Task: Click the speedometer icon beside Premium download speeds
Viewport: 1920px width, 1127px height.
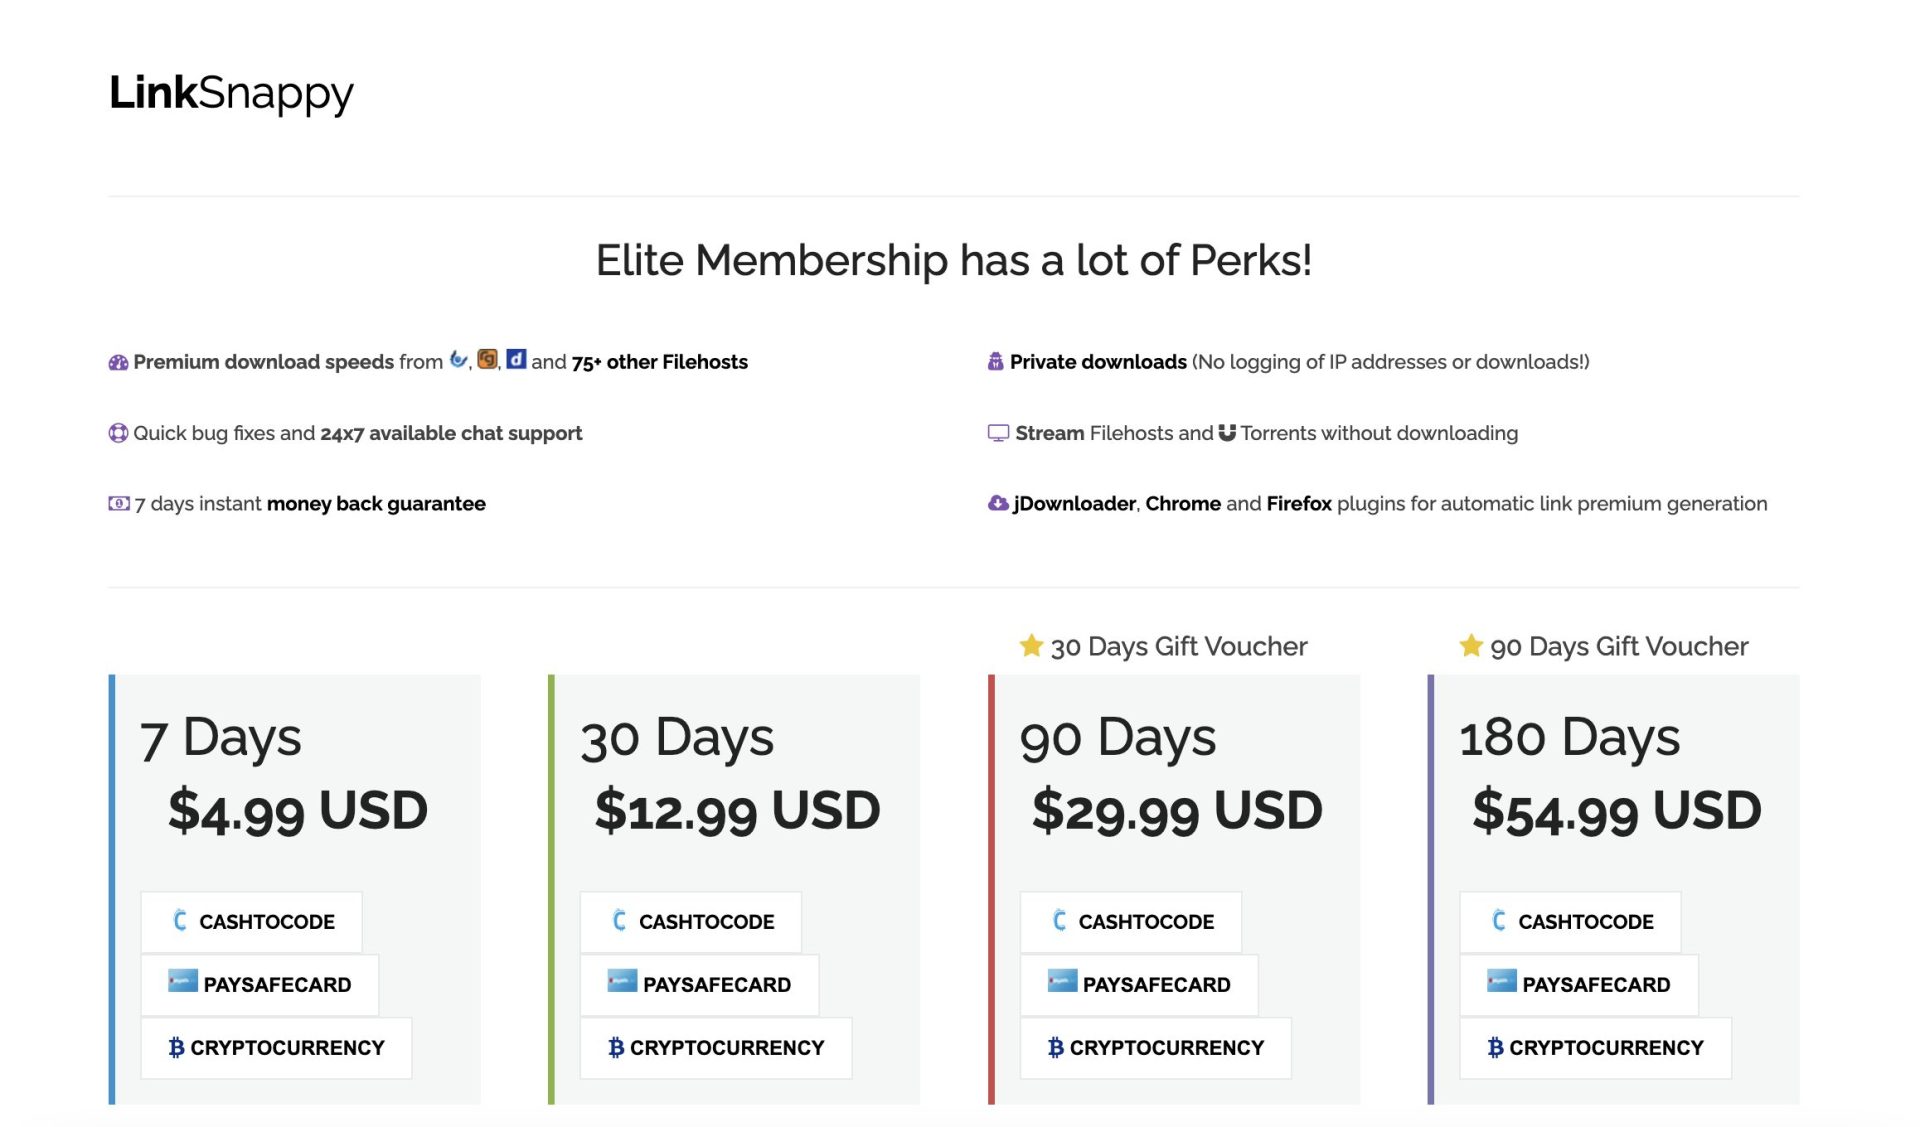Action: point(118,362)
